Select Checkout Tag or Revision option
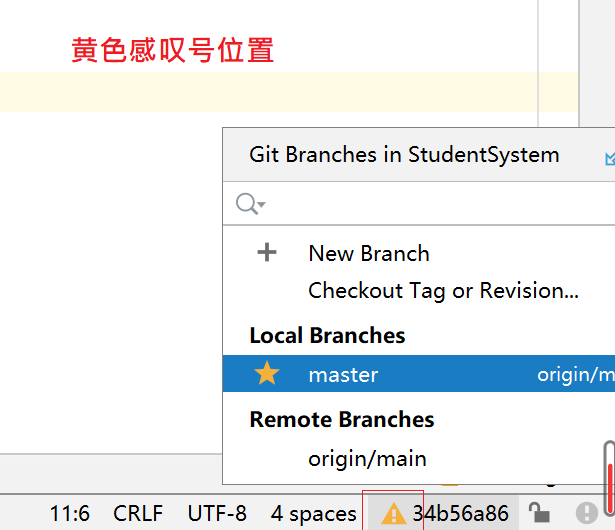The height and width of the screenshot is (530, 615). coord(443,291)
